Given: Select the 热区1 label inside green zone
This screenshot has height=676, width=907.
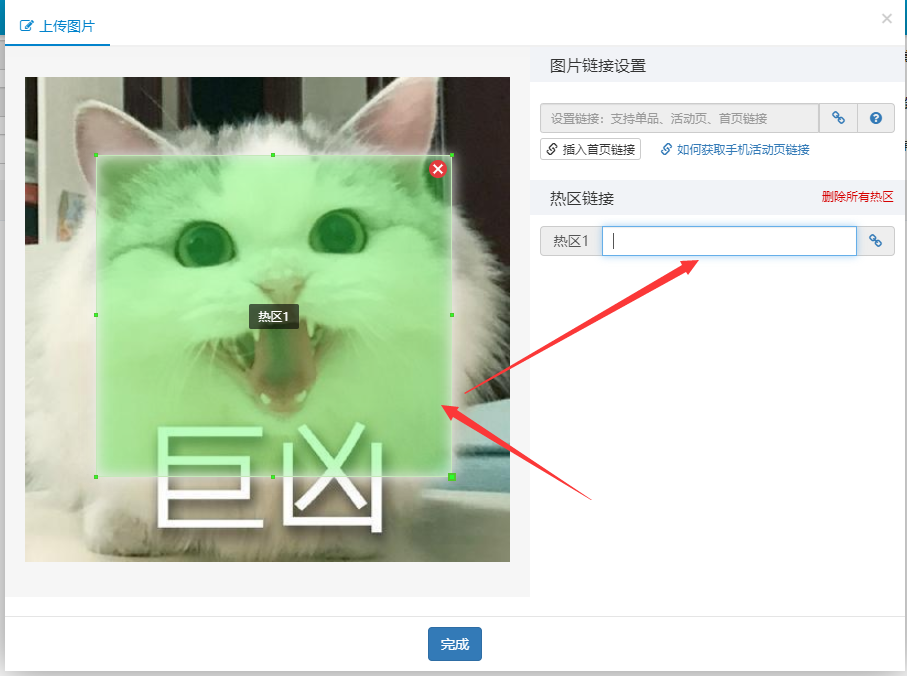Looking at the screenshot, I should 273,317.
